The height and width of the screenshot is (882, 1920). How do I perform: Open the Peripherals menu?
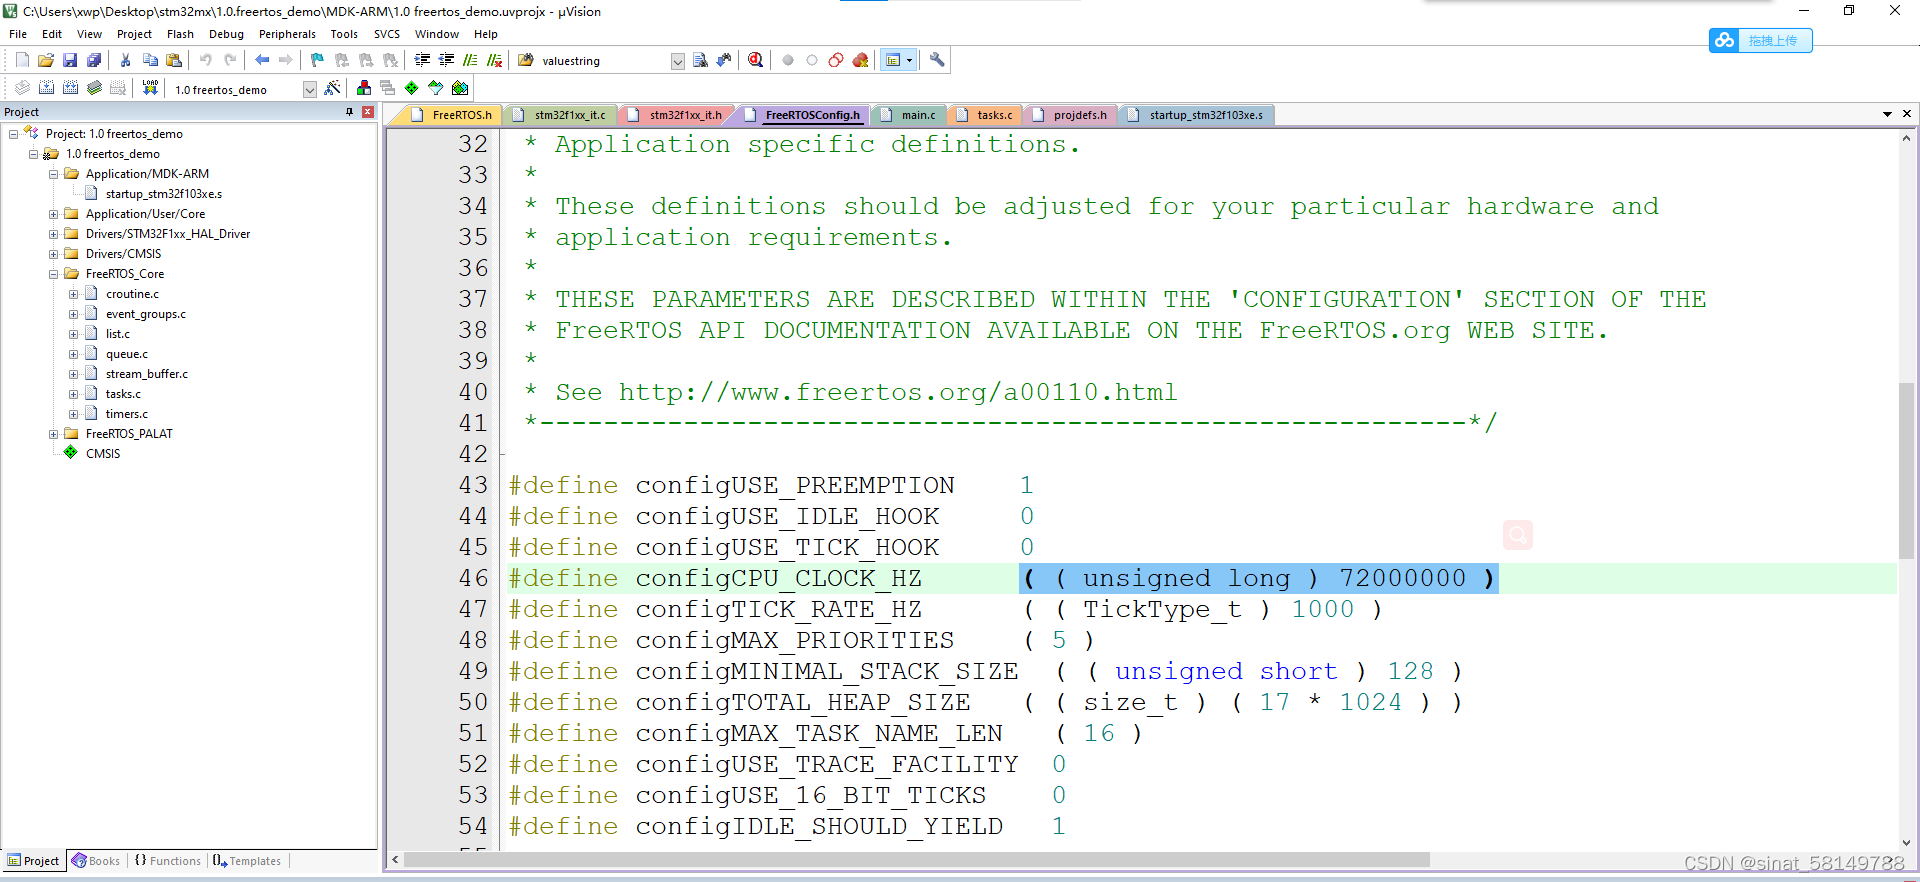(287, 34)
